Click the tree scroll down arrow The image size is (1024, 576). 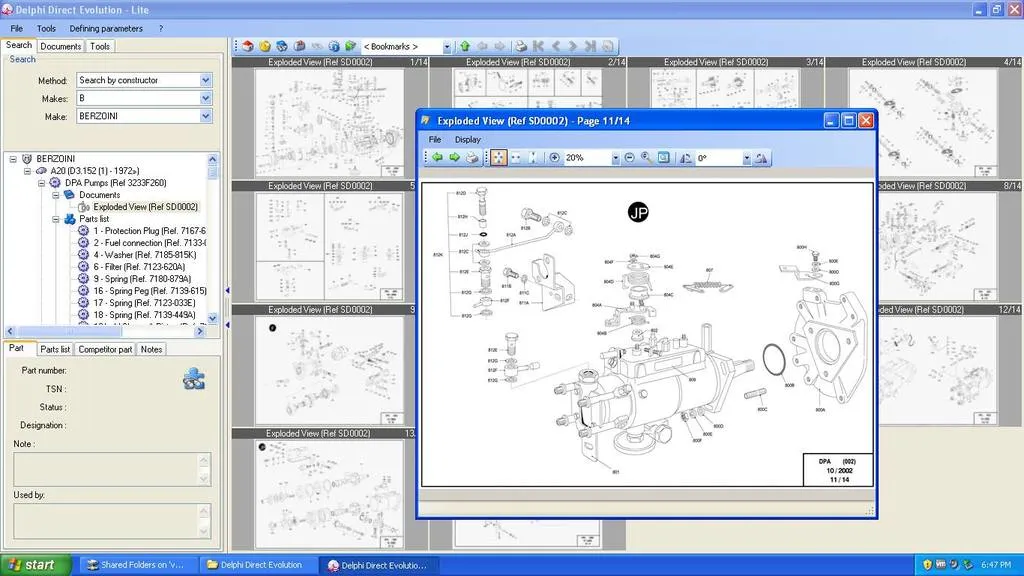point(212,318)
